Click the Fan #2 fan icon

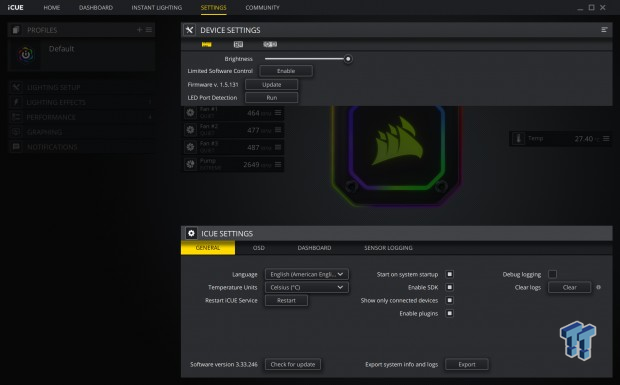tap(190, 130)
